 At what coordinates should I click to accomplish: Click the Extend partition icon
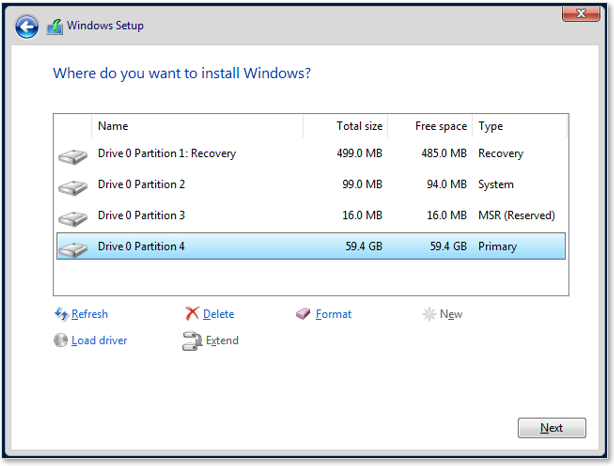(x=191, y=341)
